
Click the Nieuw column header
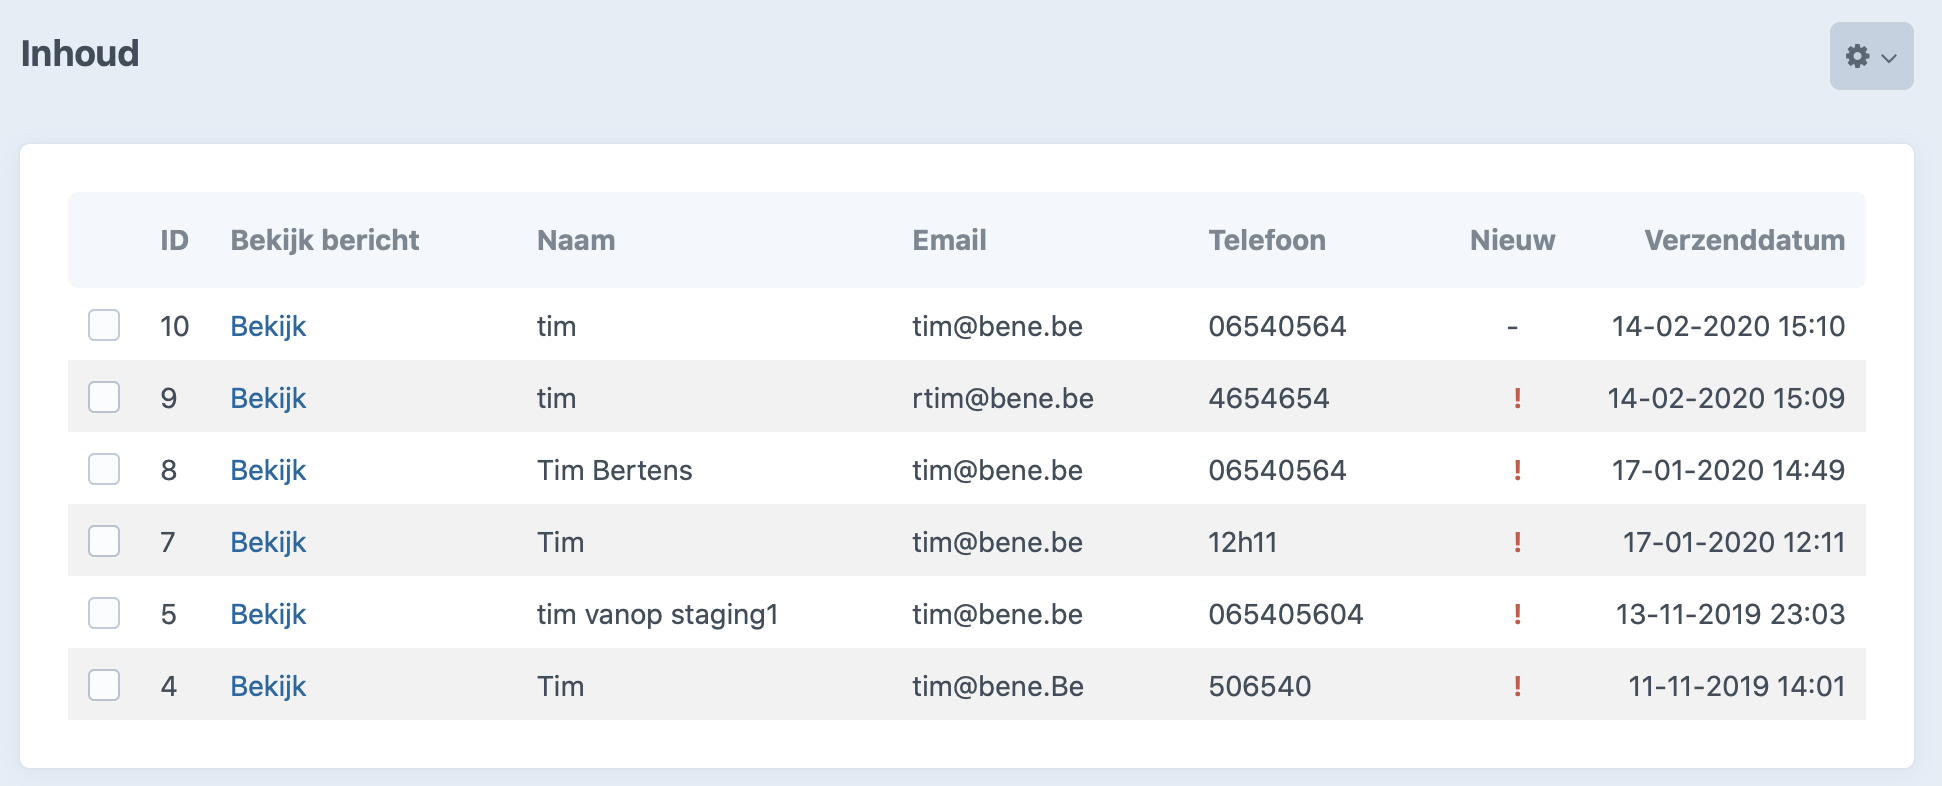coord(1512,240)
